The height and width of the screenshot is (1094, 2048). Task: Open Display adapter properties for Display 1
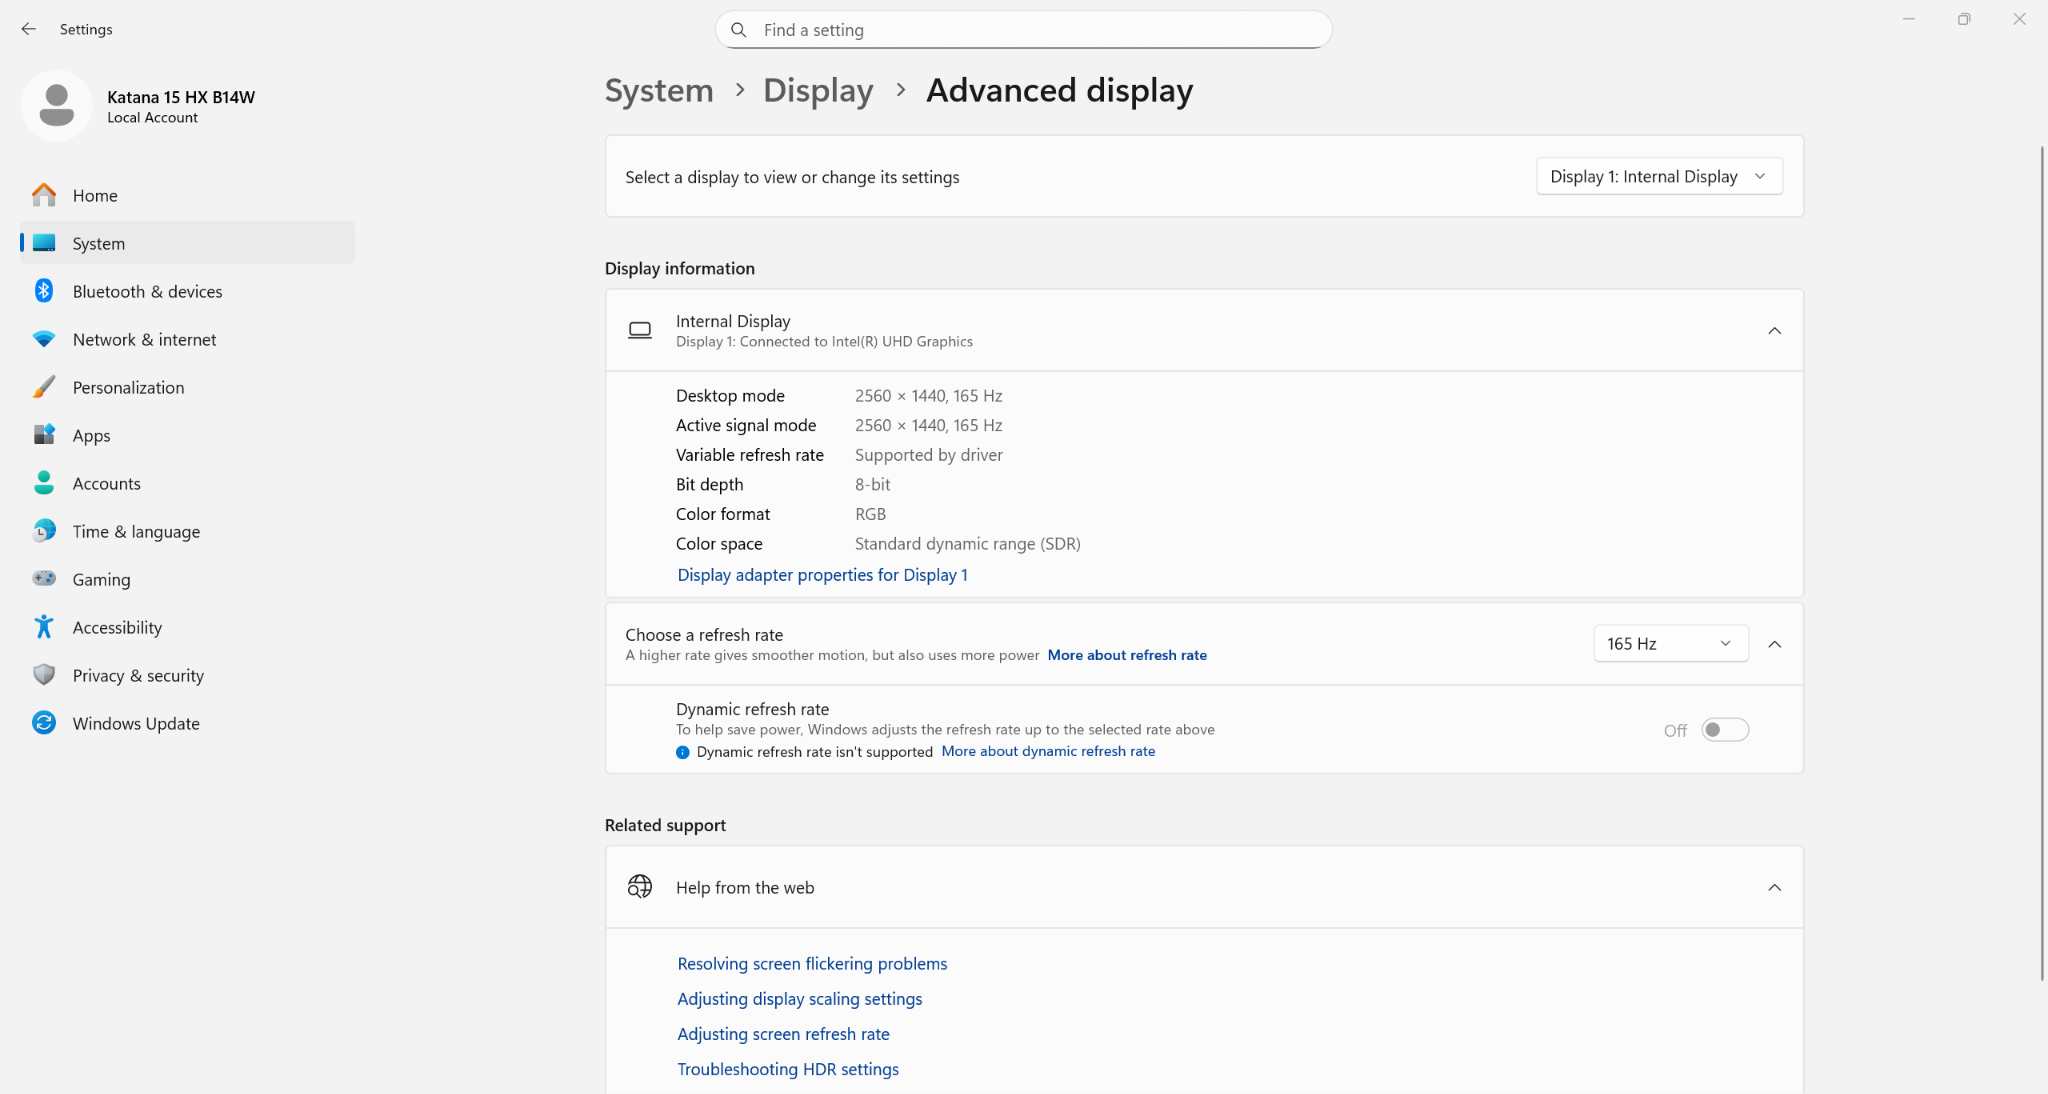tap(822, 575)
